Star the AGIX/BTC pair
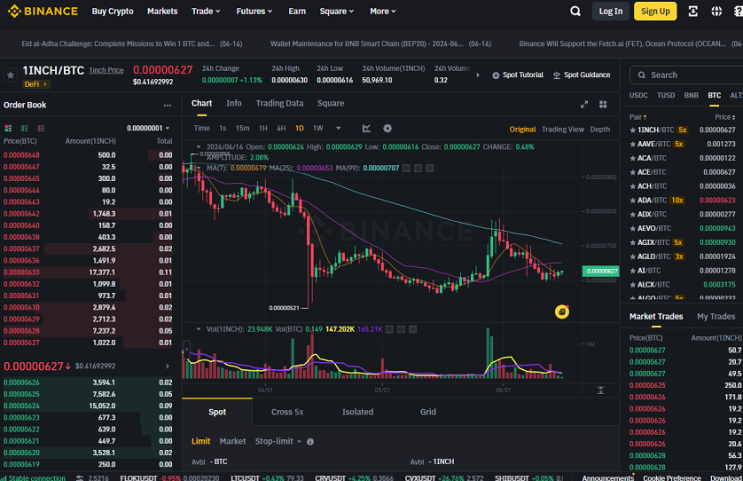The height and width of the screenshot is (481, 743). pyautogui.click(x=632, y=243)
